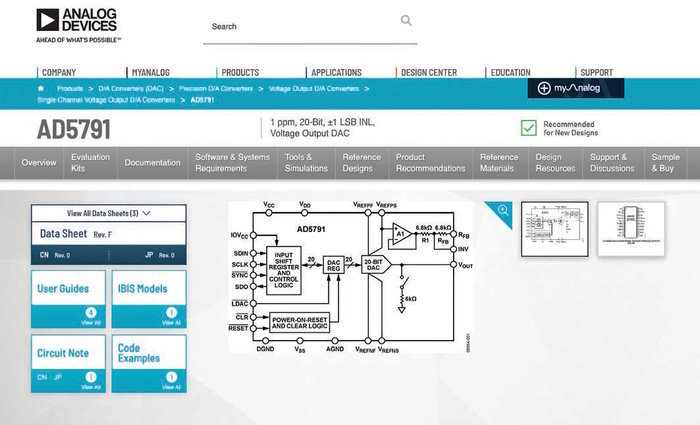Open the Reference Materials tab
This screenshot has width=700, height=425.
pyautogui.click(x=499, y=162)
